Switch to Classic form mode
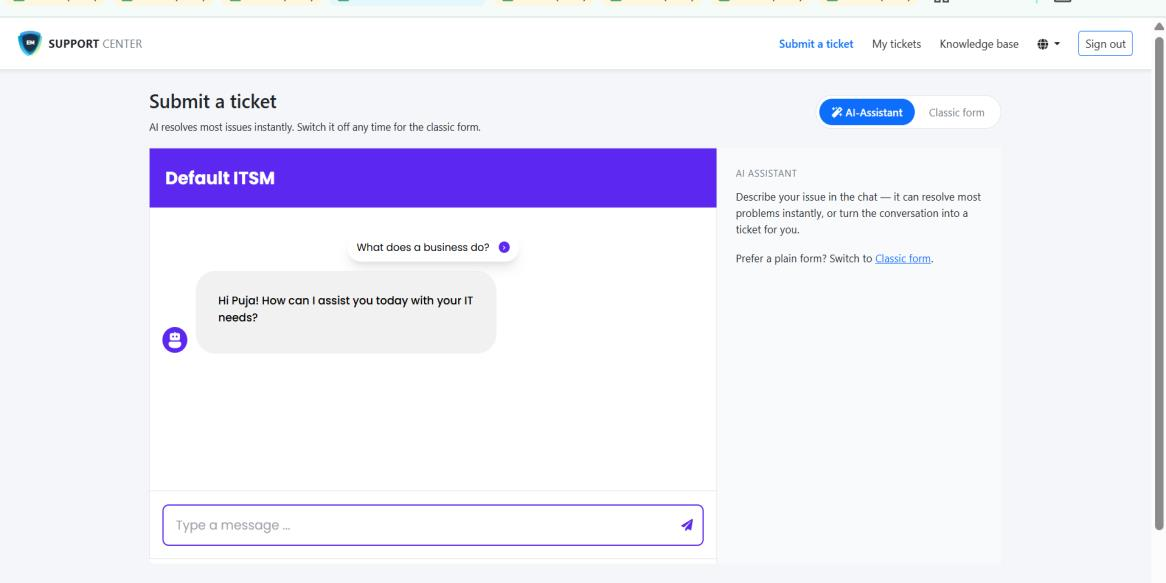Viewport: 1166px width, 583px height. coord(956,112)
